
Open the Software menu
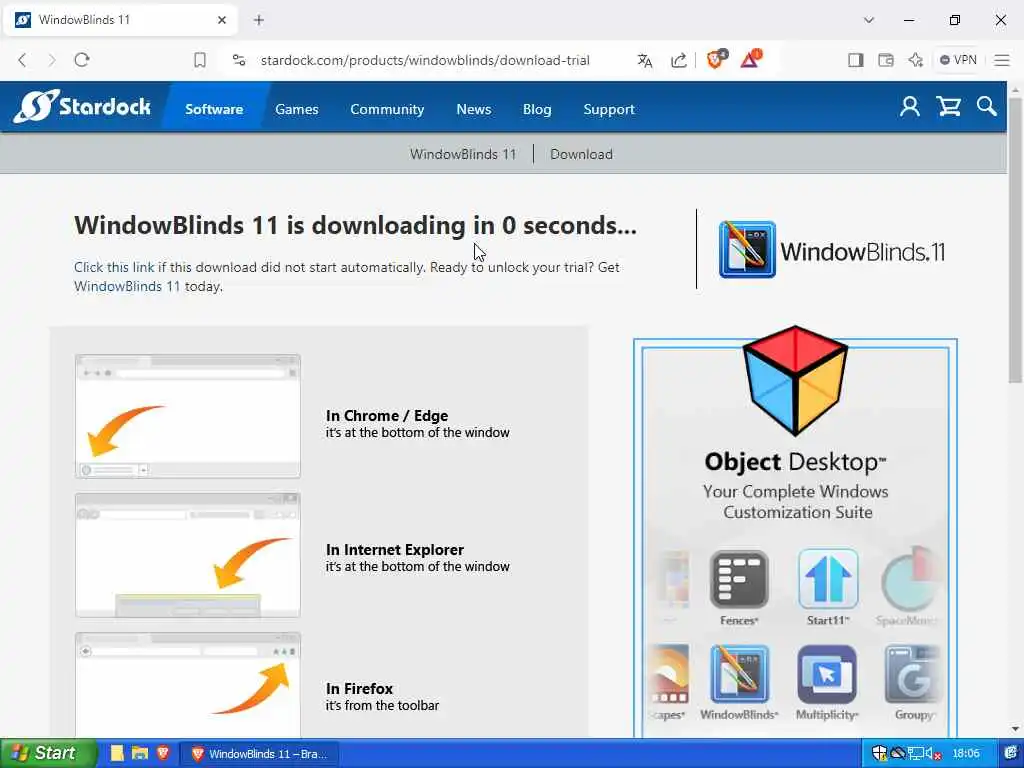click(214, 109)
